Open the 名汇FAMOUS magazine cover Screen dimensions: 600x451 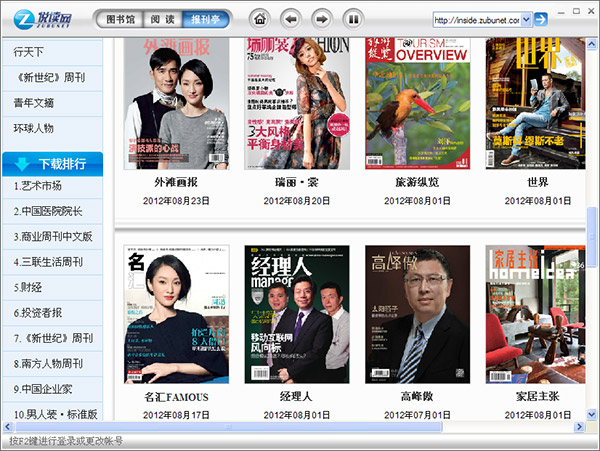(x=176, y=314)
